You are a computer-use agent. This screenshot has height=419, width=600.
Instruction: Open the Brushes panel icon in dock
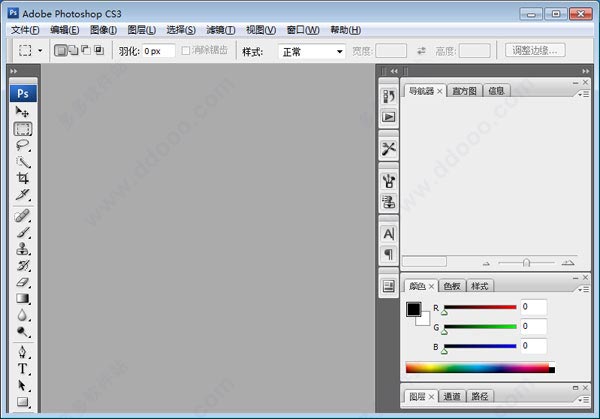pyautogui.click(x=389, y=181)
